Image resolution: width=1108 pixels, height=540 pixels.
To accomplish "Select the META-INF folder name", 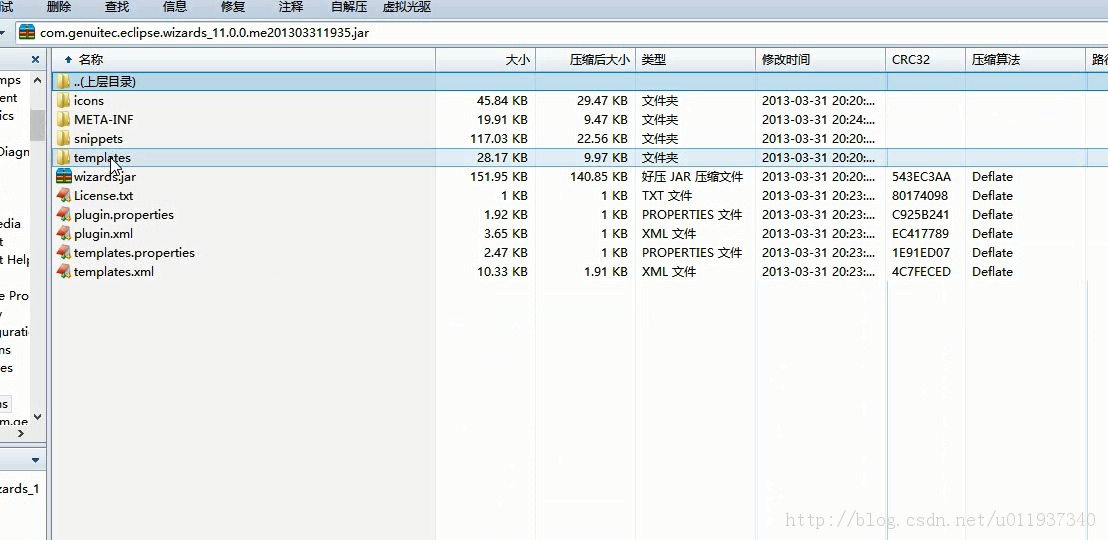I will point(103,119).
